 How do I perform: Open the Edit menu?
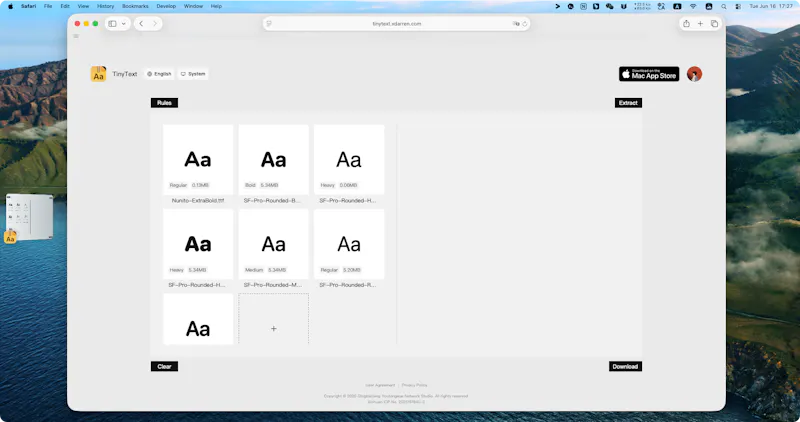pos(65,6)
